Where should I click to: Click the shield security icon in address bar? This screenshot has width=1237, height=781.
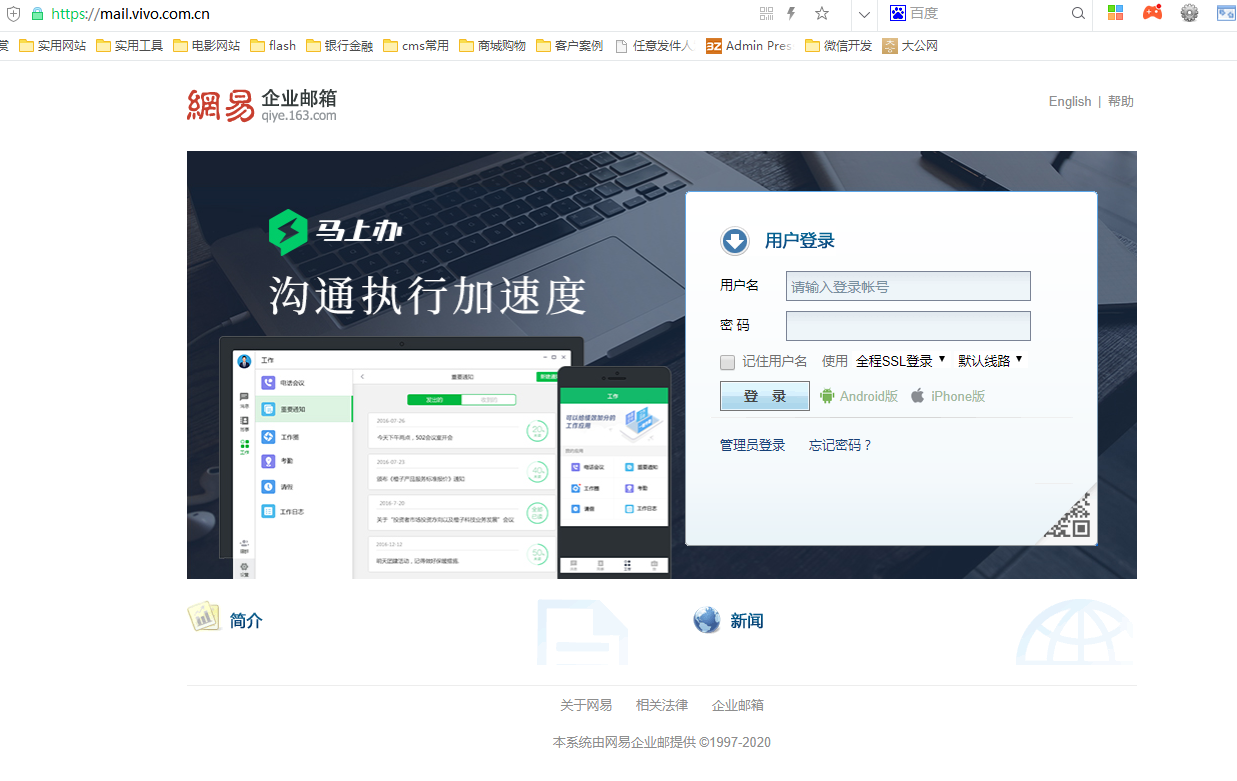[x=14, y=14]
